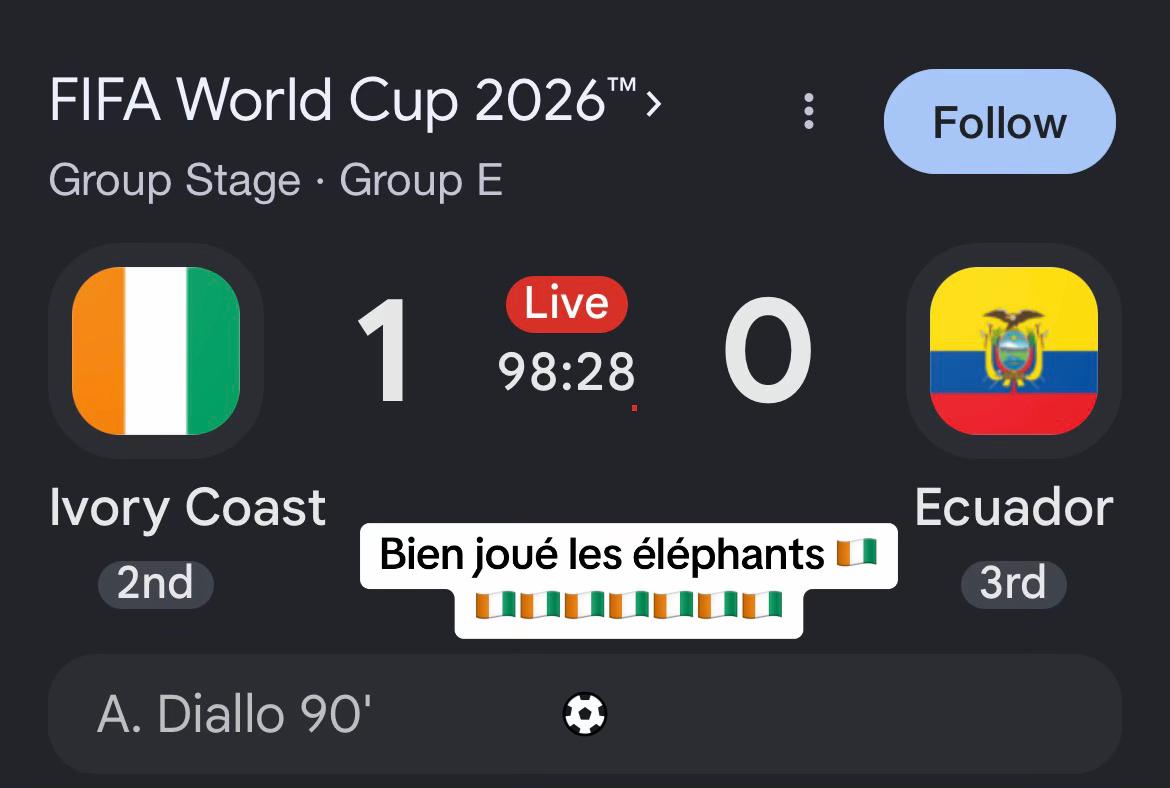
Task: Tap the Ecuador 3rd place badge
Action: coord(1013,583)
